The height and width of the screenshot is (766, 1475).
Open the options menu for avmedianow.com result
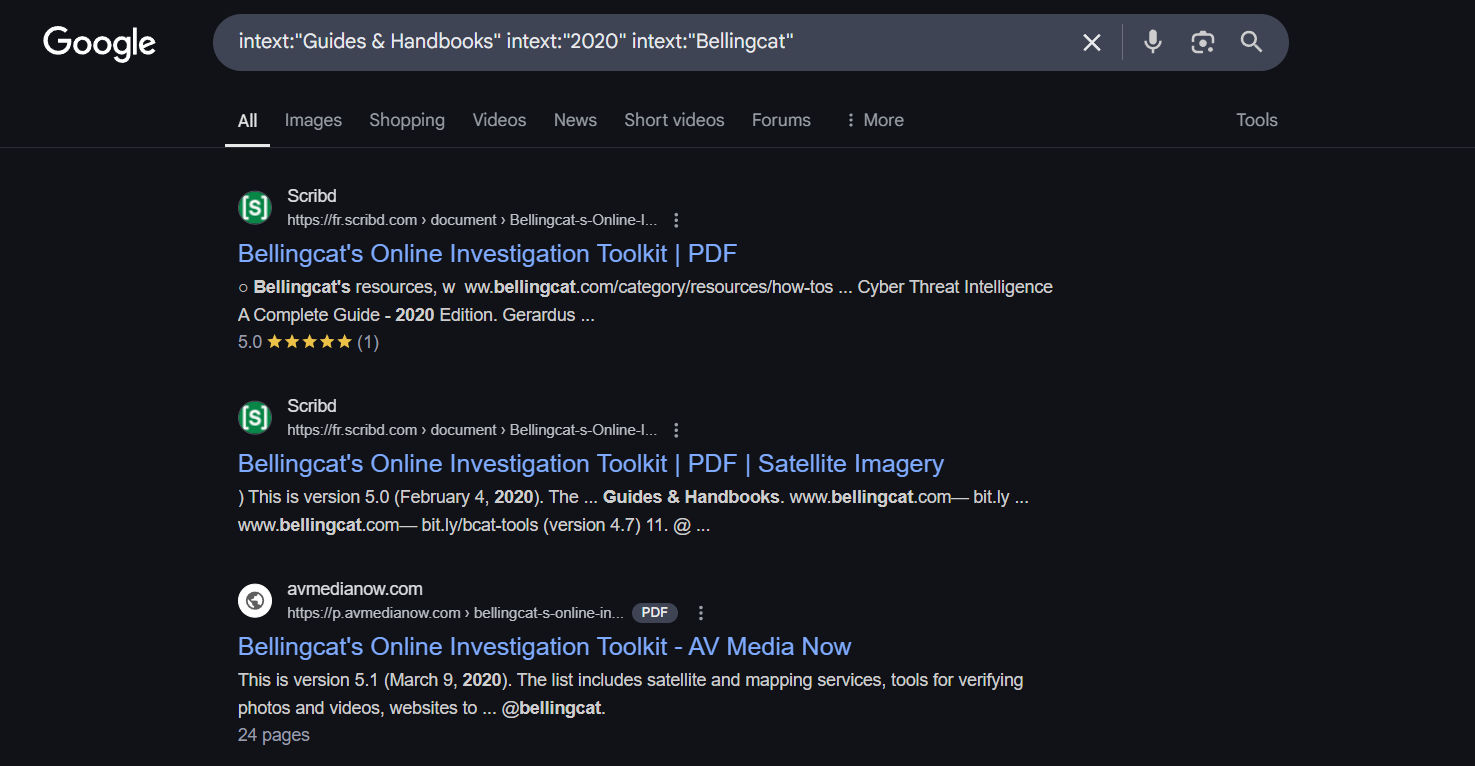pyautogui.click(x=701, y=613)
